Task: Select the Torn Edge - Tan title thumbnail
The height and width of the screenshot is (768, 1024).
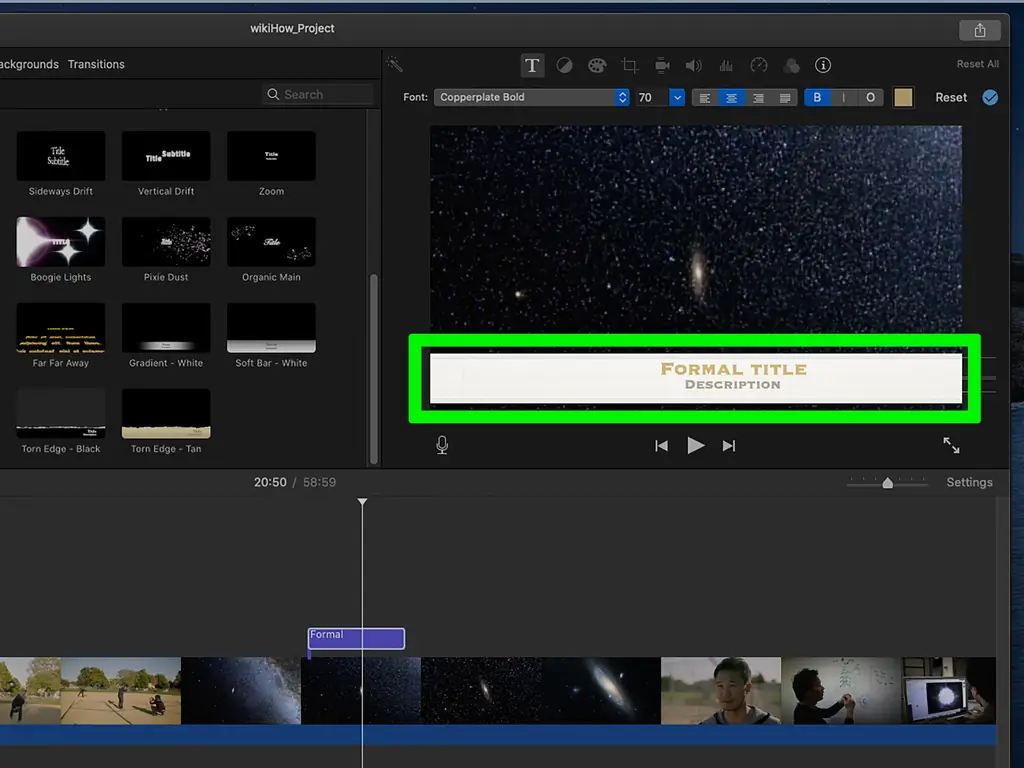Action: pos(166,413)
